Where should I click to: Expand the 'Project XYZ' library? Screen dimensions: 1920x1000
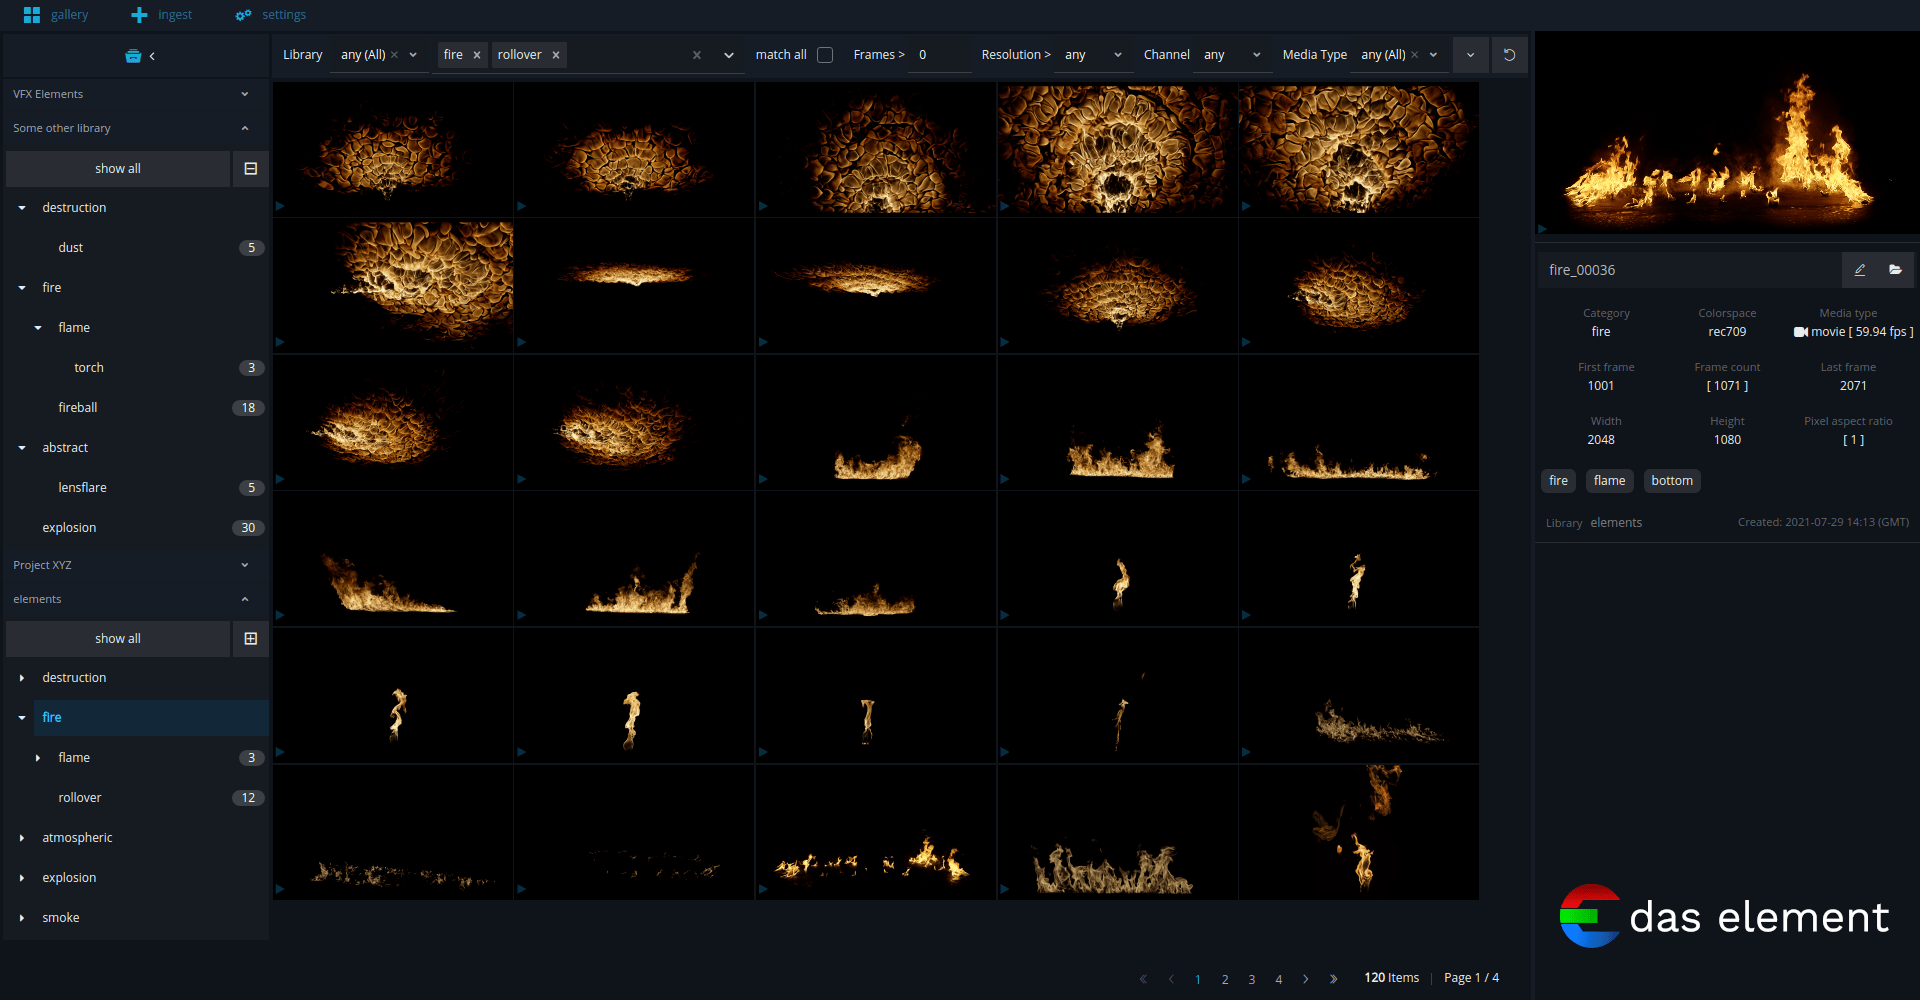pyautogui.click(x=243, y=565)
